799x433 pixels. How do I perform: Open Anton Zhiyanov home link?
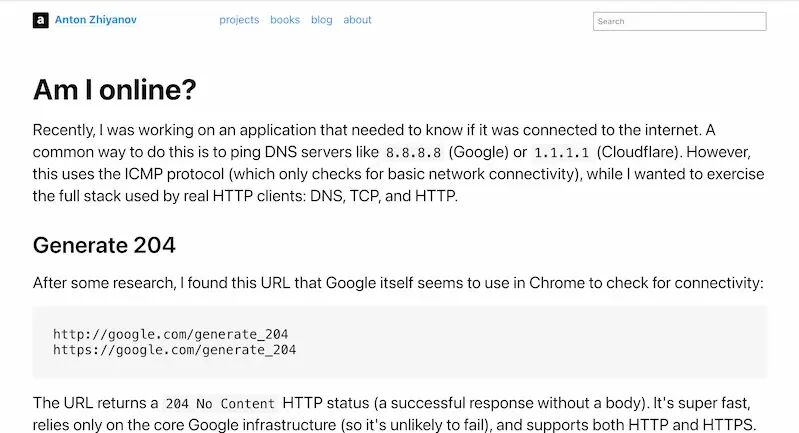(95, 20)
